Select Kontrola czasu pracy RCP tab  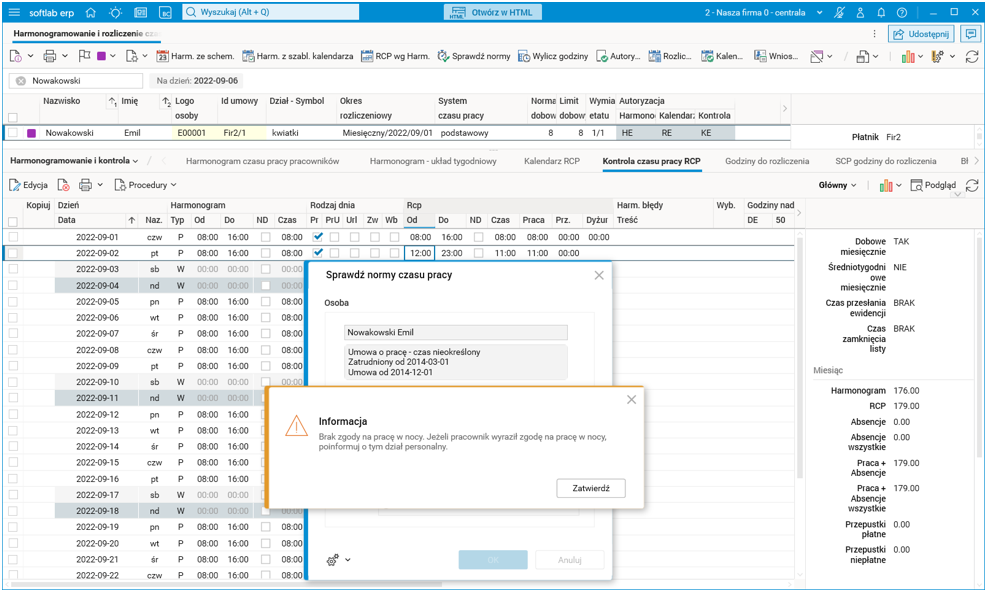[652, 161]
